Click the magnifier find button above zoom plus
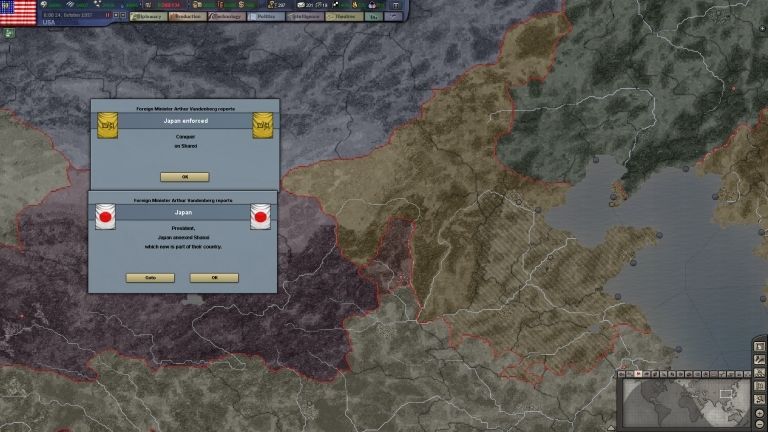Viewport: 768px width, 432px height. [760, 399]
